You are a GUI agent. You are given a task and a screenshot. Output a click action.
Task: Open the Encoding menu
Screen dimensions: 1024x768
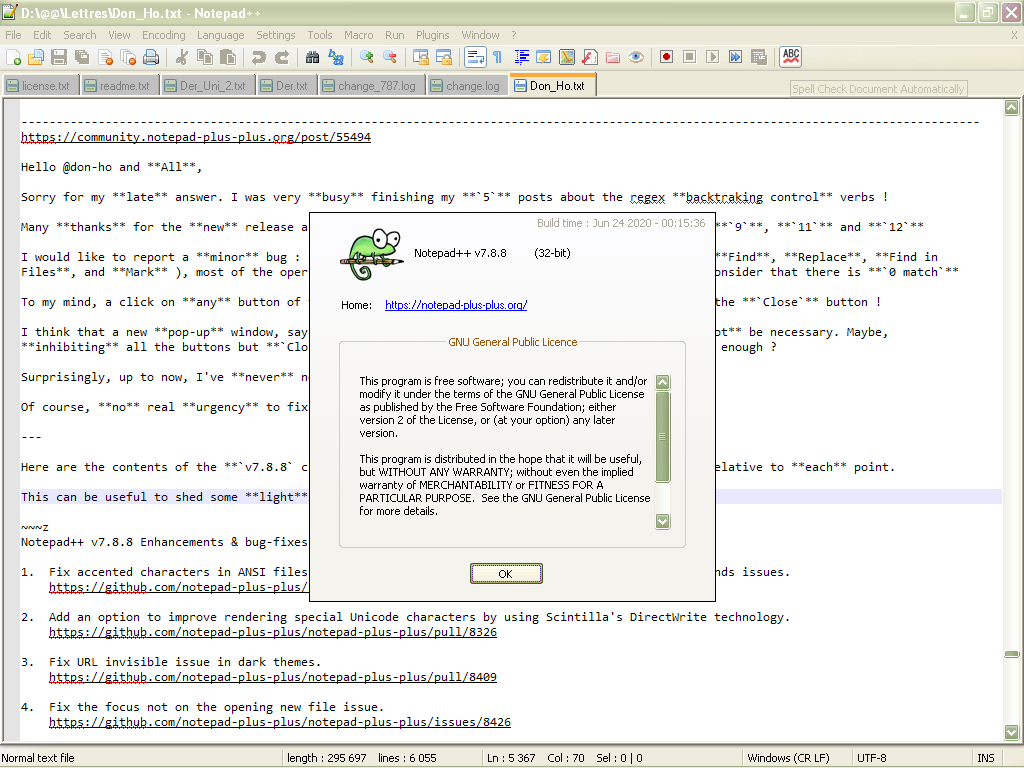click(x=164, y=35)
